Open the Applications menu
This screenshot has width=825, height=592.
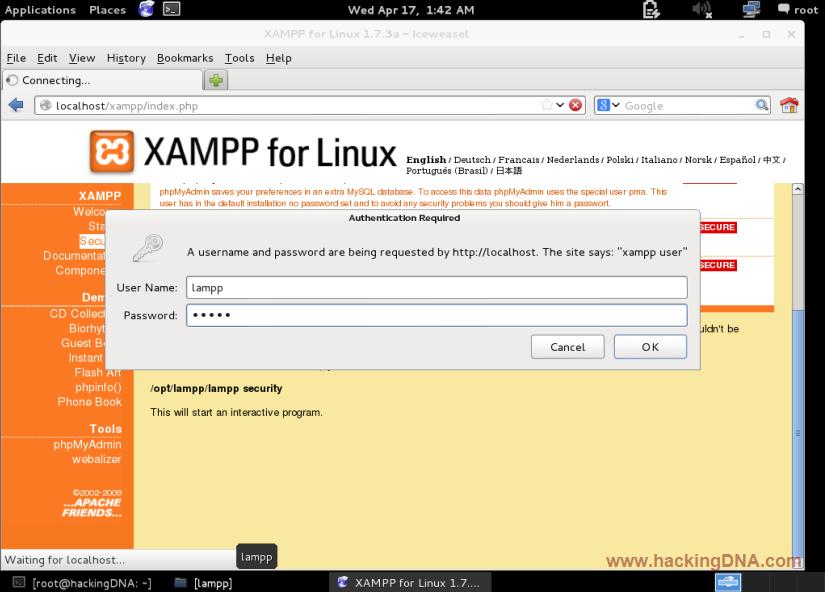40,10
